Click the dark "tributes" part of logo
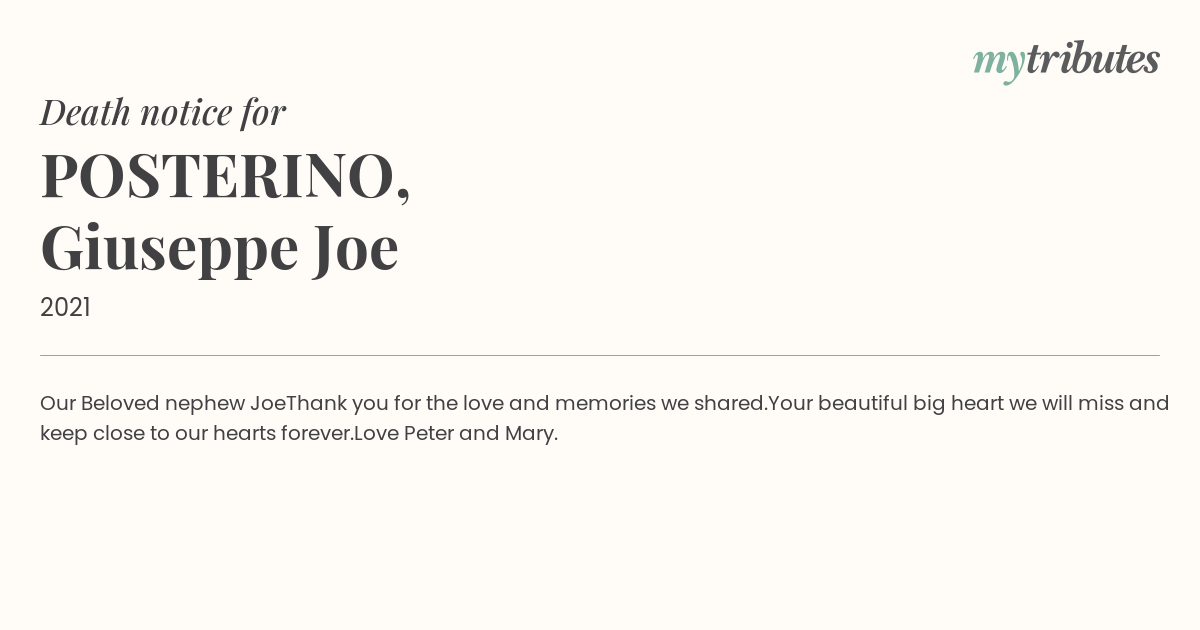The image size is (1200, 630). click(1093, 59)
